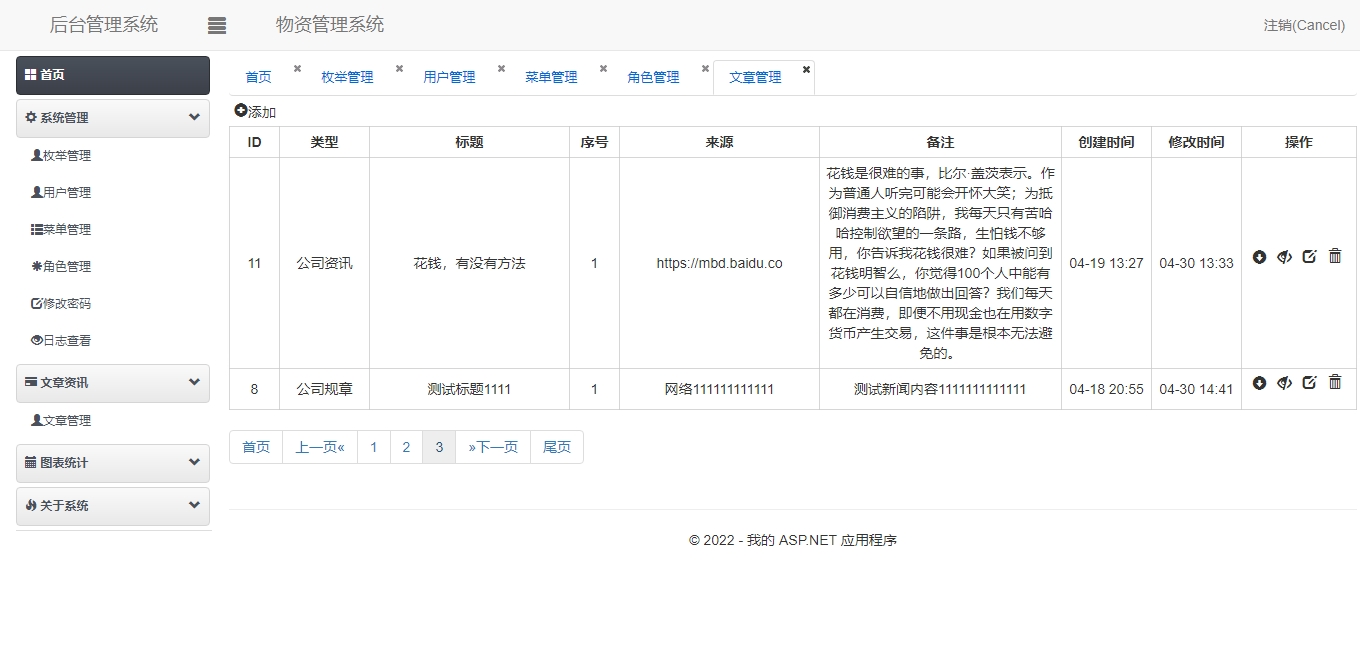Click the 注销(Cancel) logout link
1360x656 pixels.
pos(1303,25)
